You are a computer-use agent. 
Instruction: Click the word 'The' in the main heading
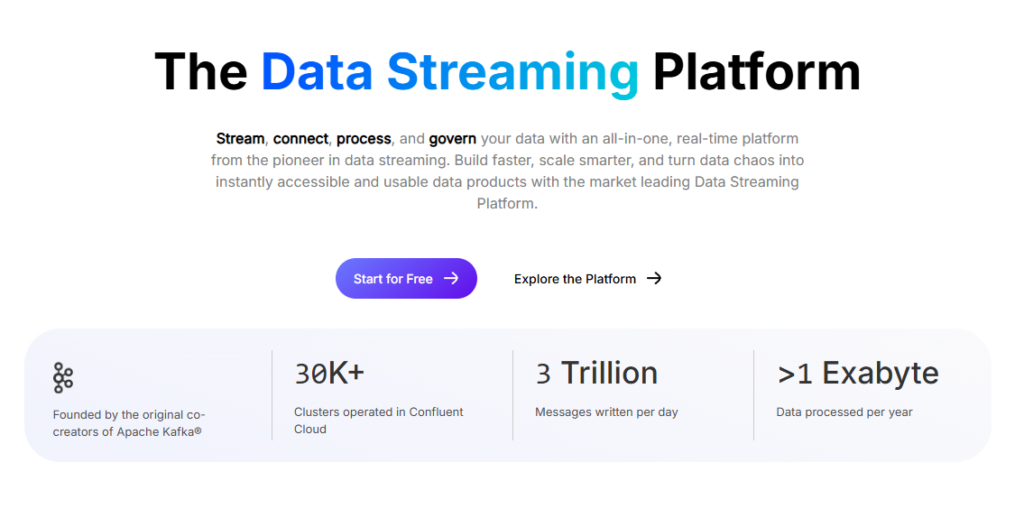point(200,72)
